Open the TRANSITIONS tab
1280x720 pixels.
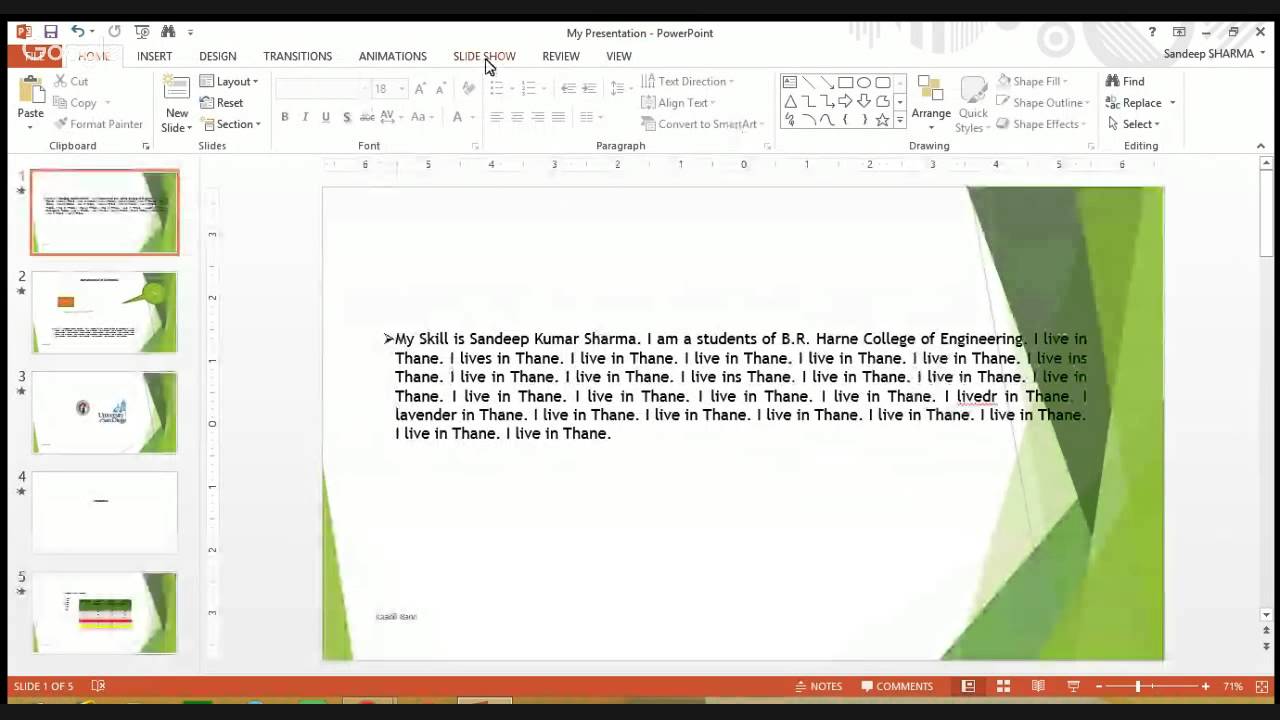coord(297,56)
